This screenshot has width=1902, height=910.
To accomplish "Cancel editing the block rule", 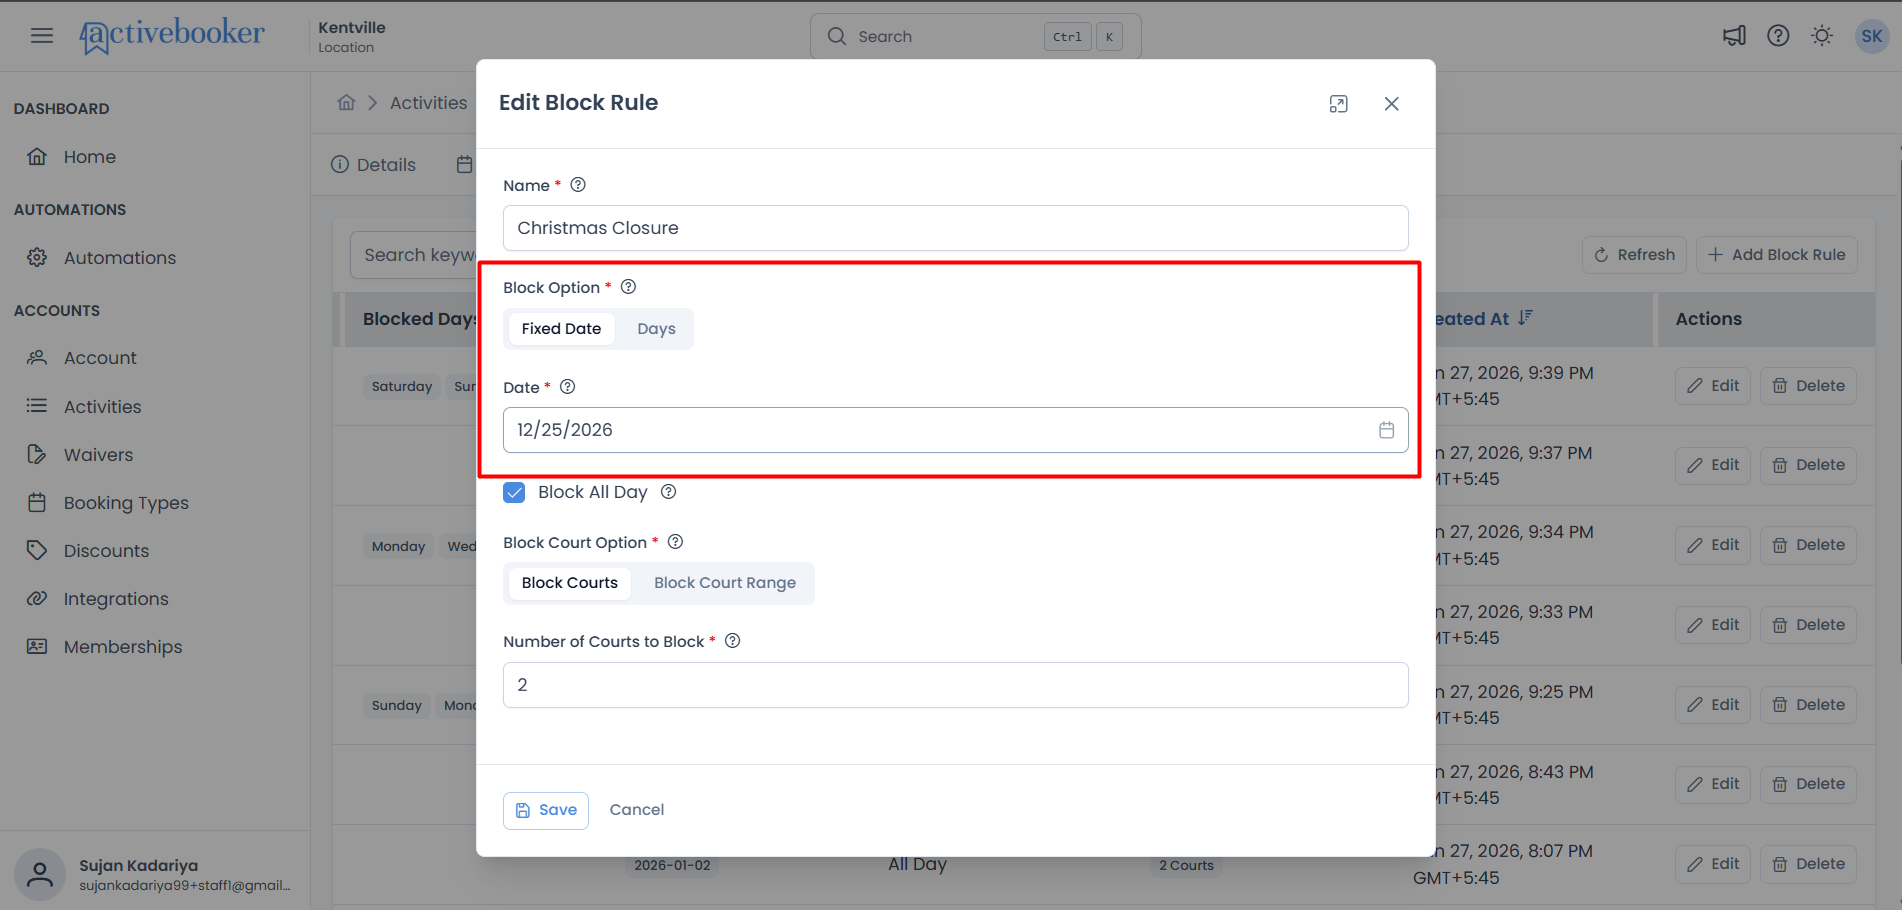I will 637,810.
